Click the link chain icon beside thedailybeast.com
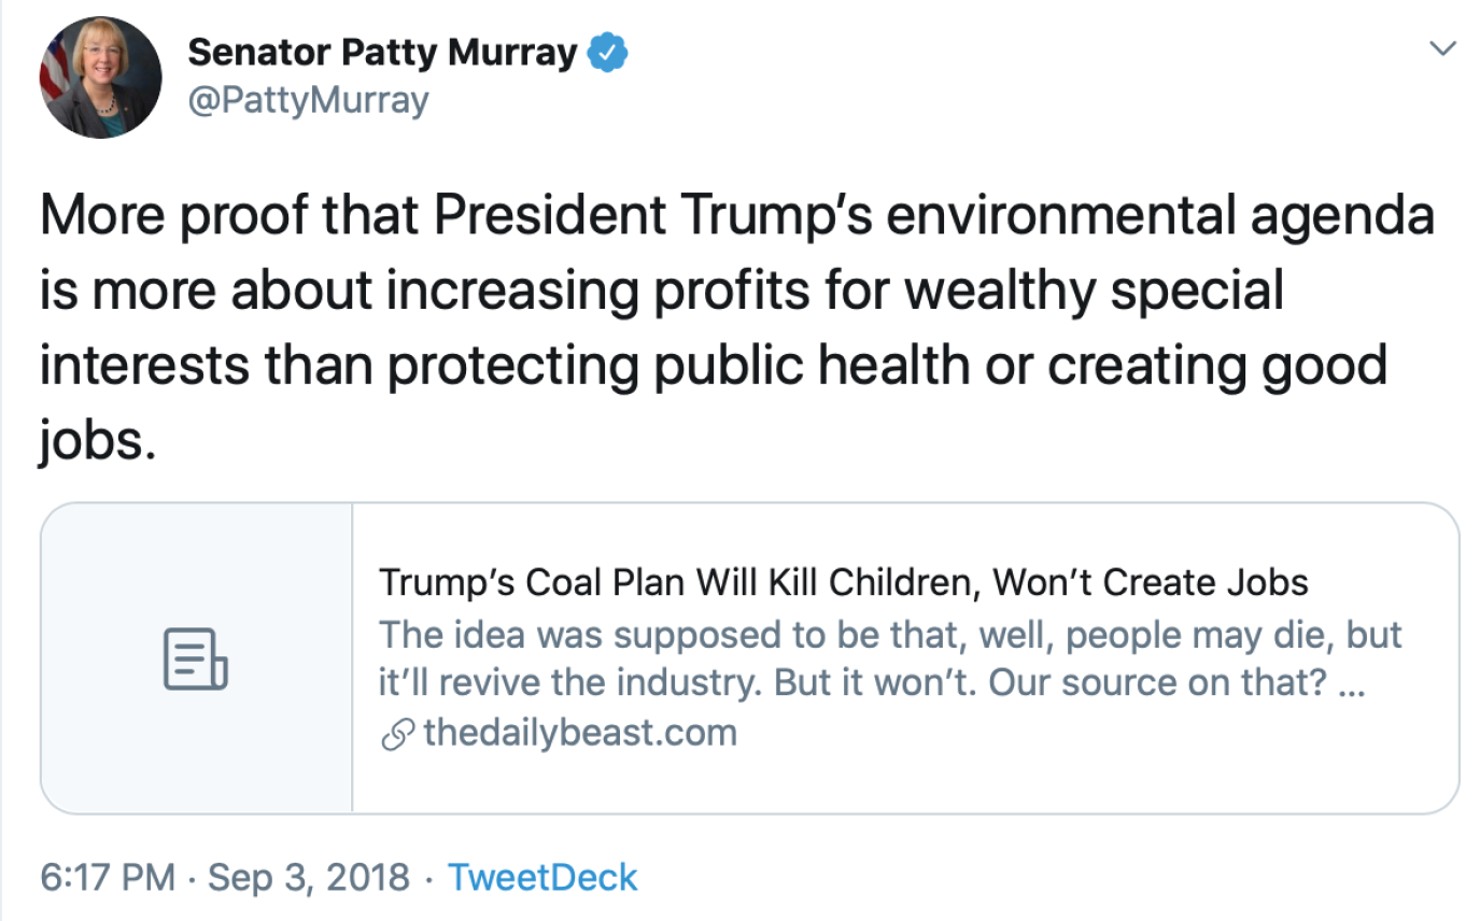1480x921 pixels. (x=396, y=732)
